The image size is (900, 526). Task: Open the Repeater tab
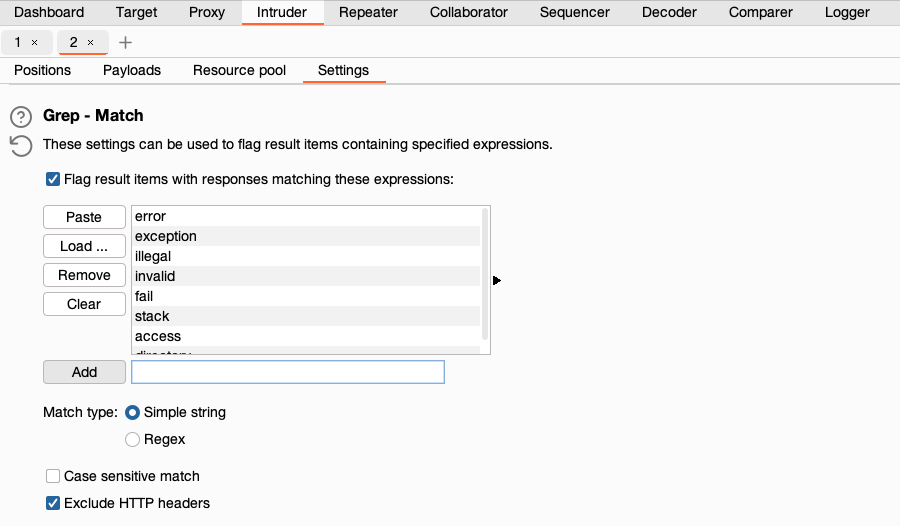(368, 12)
